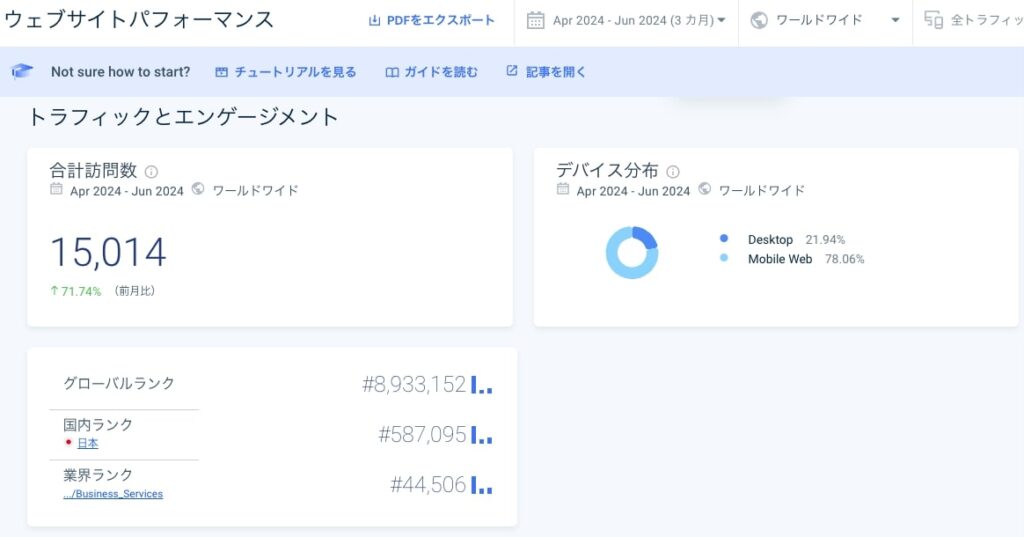This screenshot has width=1024, height=537.
Task: Click the info icon next to デバイス分布
Action: coord(673,172)
